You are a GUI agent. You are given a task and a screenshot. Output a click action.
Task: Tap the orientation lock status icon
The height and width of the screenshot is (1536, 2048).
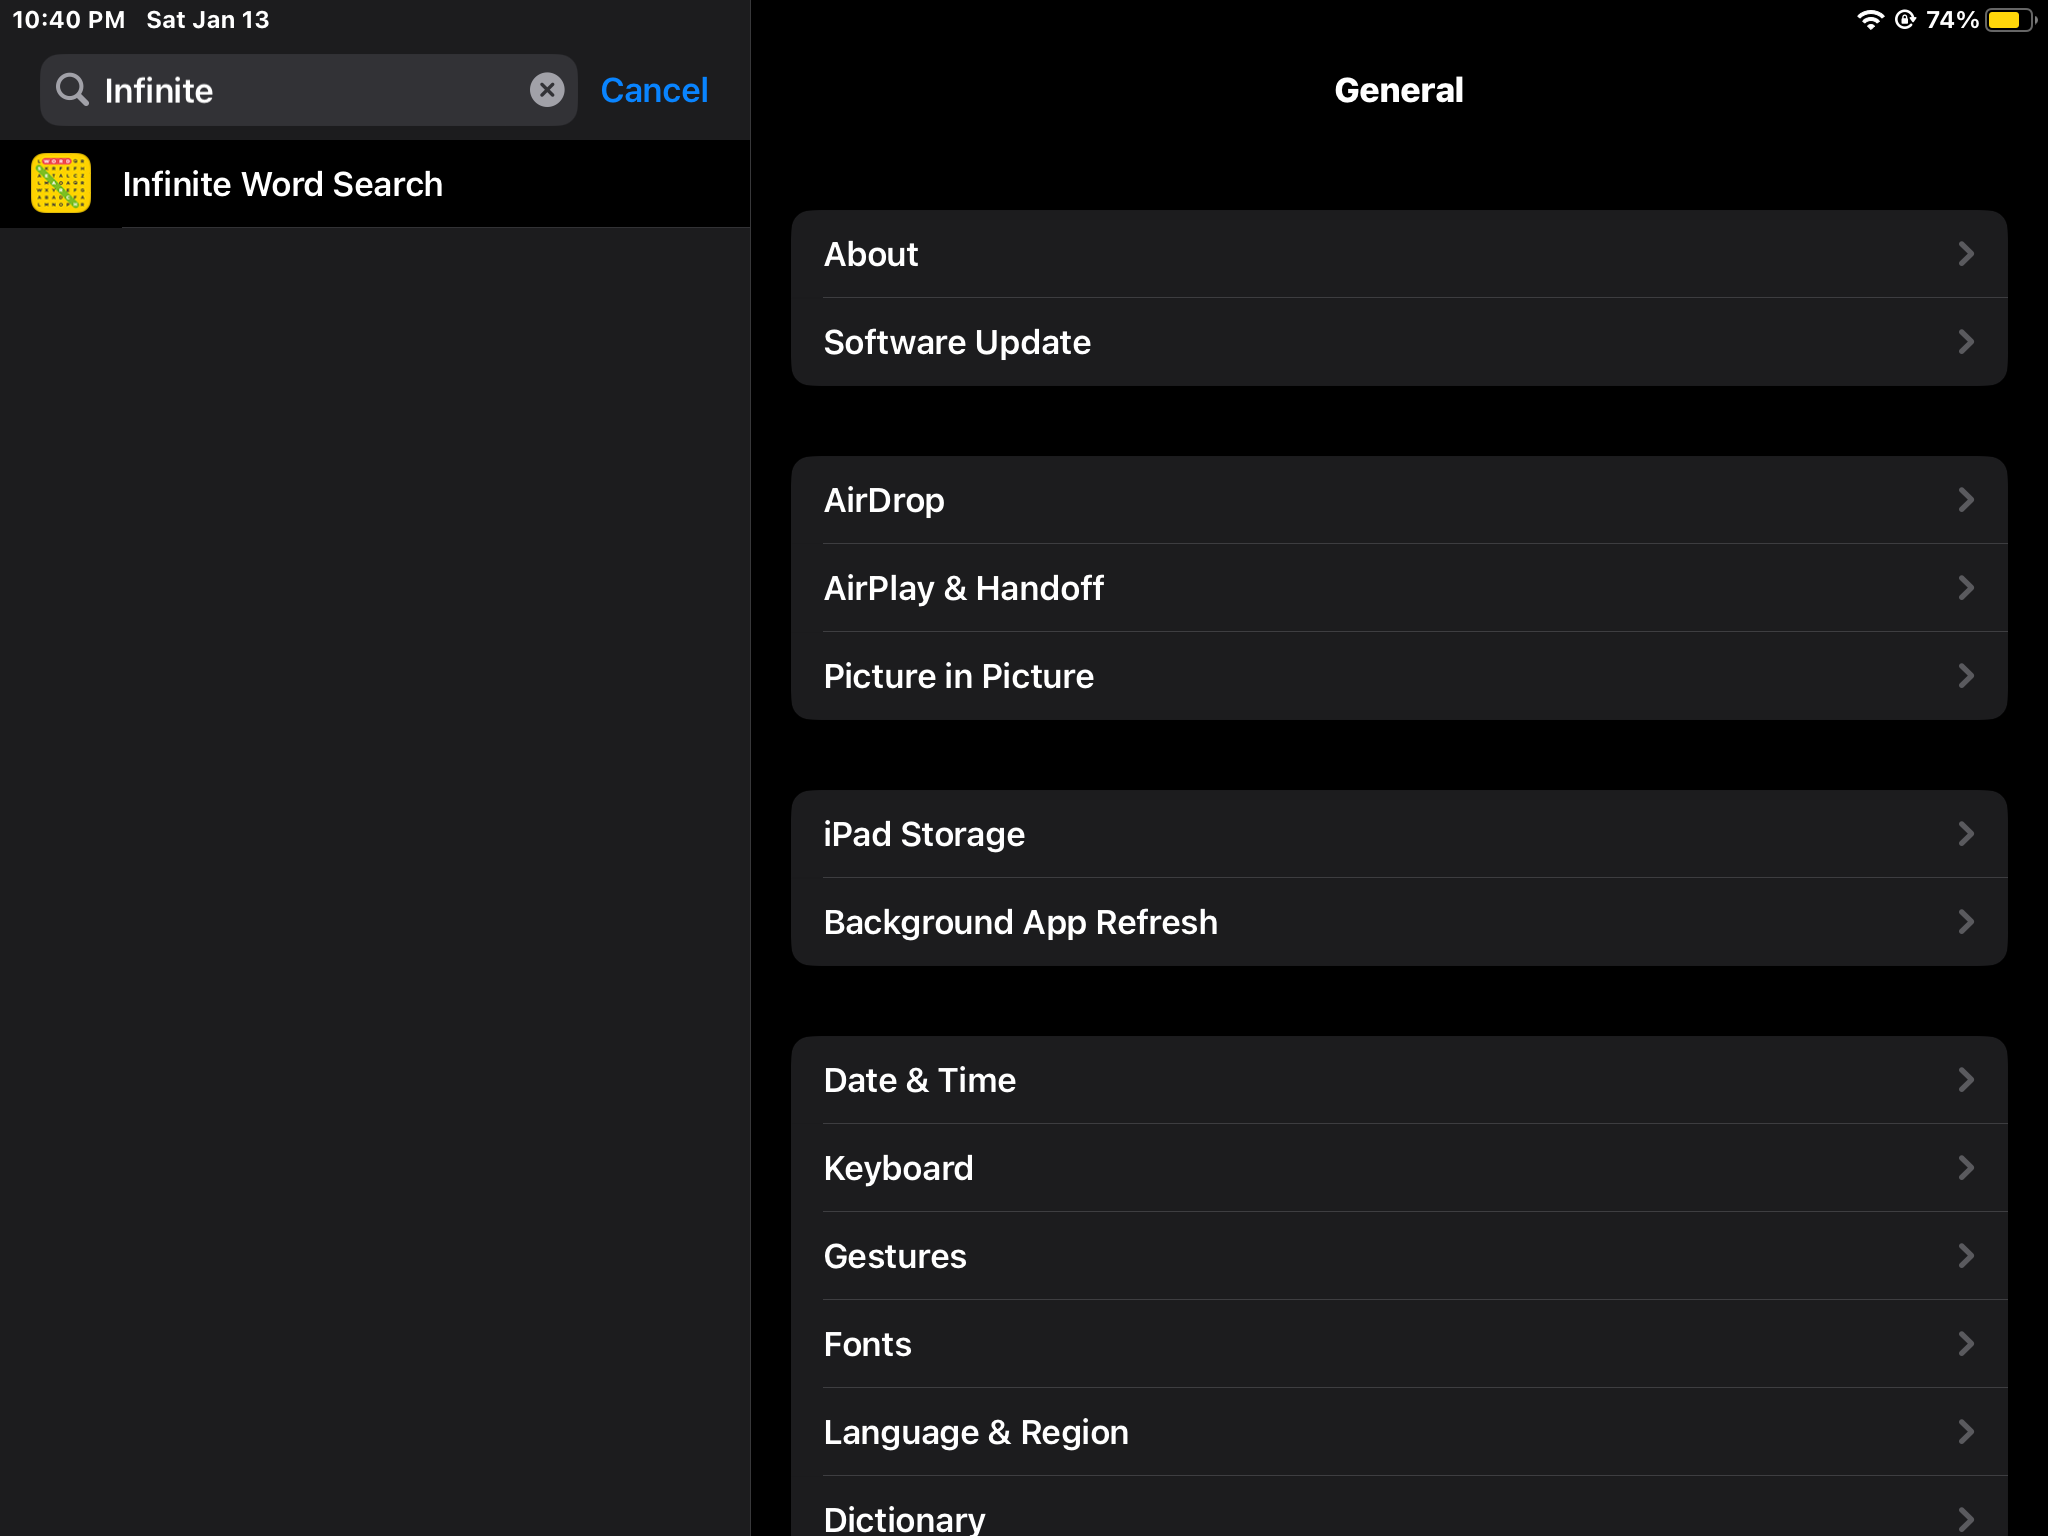1905,20
